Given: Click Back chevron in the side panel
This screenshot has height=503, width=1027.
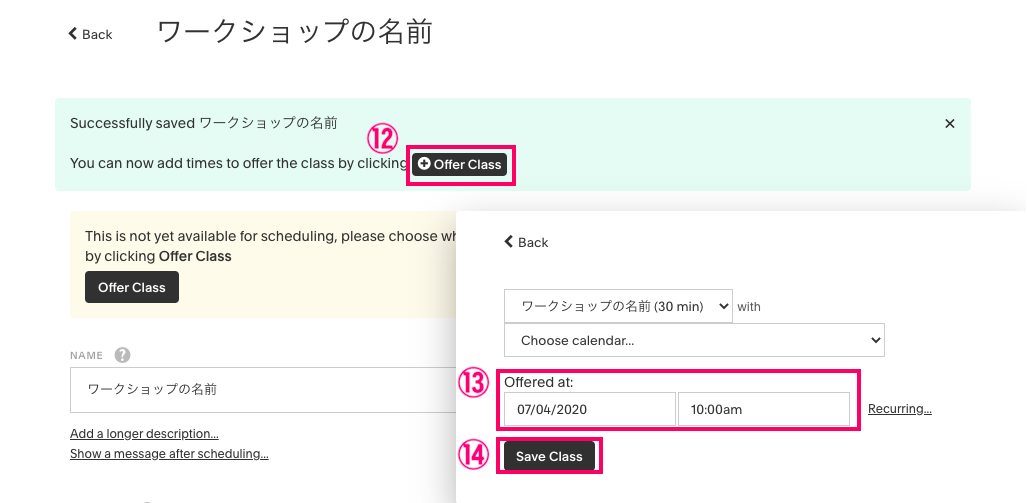Looking at the screenshot, I should [526, 242].
